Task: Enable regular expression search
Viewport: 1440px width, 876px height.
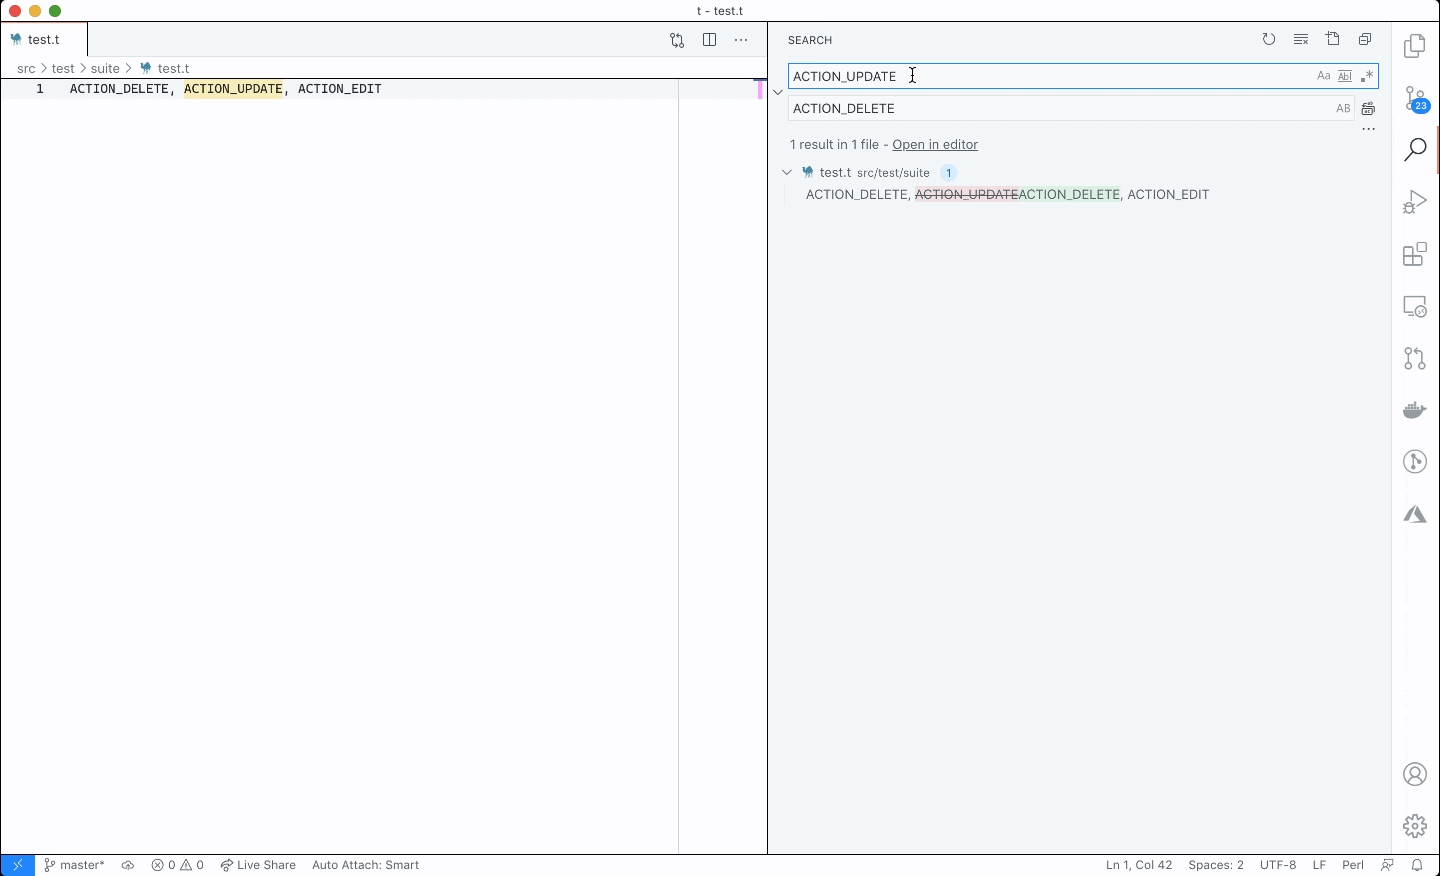Action: (x=1368, y=75)
